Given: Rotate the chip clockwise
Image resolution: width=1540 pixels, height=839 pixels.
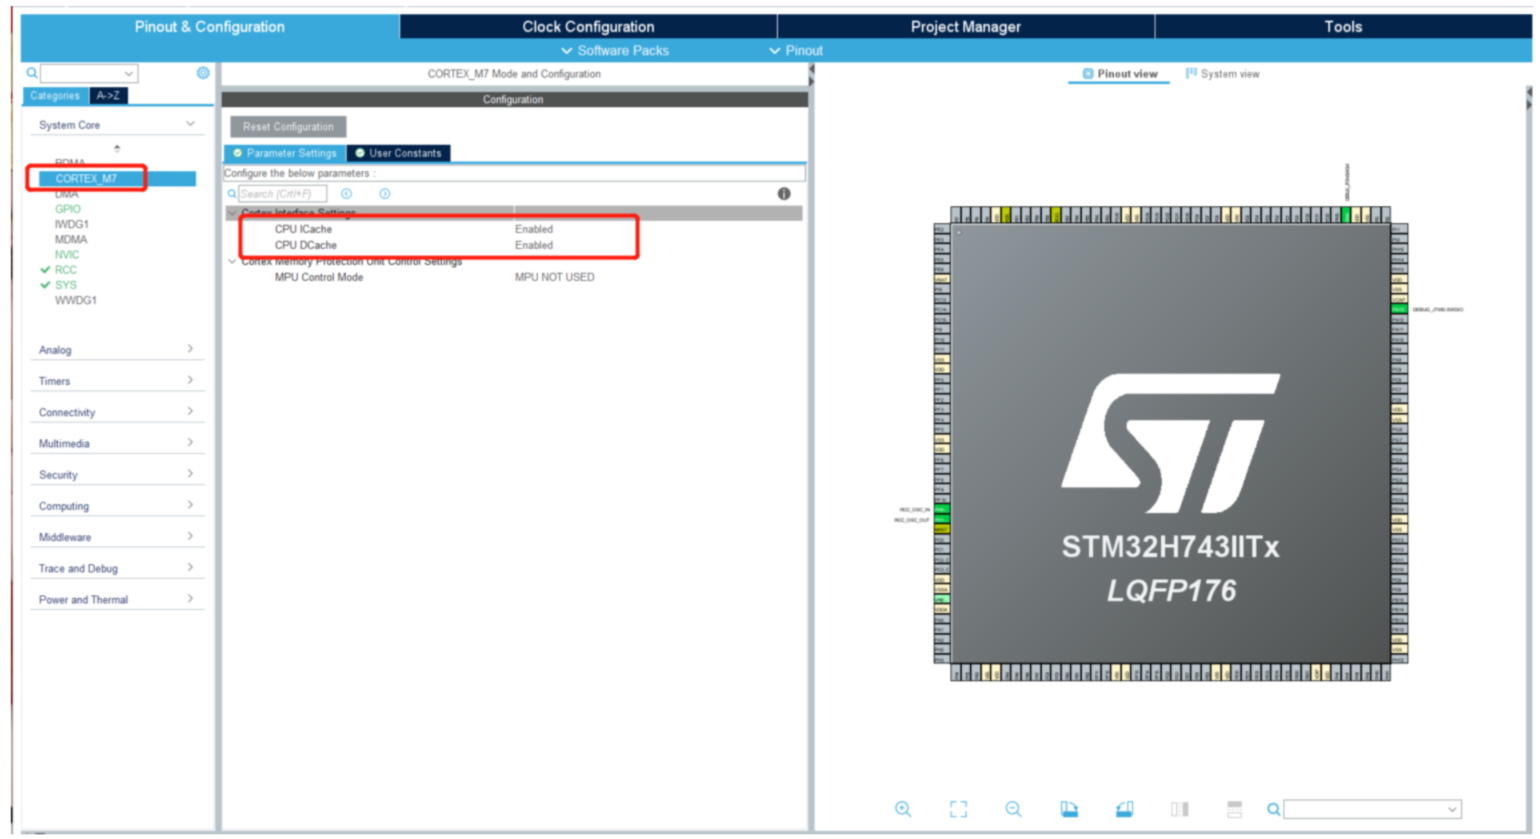Looking at the screenshot, I should pyautogui.click(x=1068, y=808).
